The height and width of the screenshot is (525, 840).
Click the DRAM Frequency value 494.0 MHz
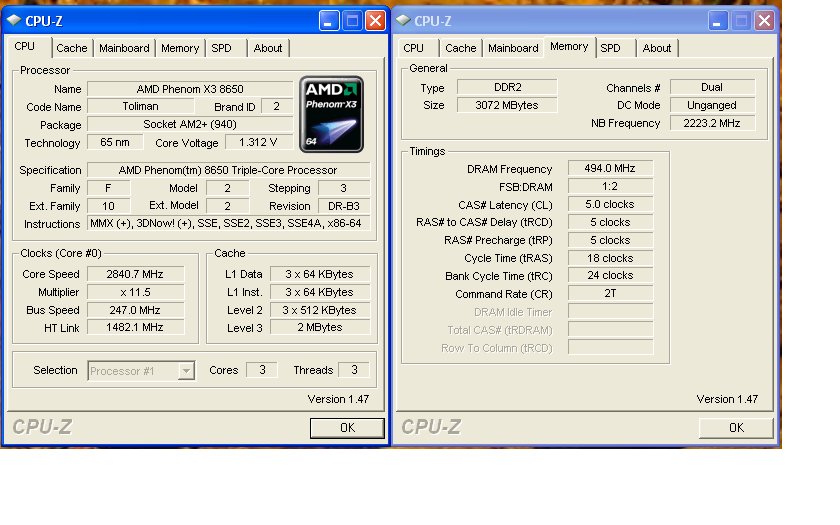tap(610, 168)
